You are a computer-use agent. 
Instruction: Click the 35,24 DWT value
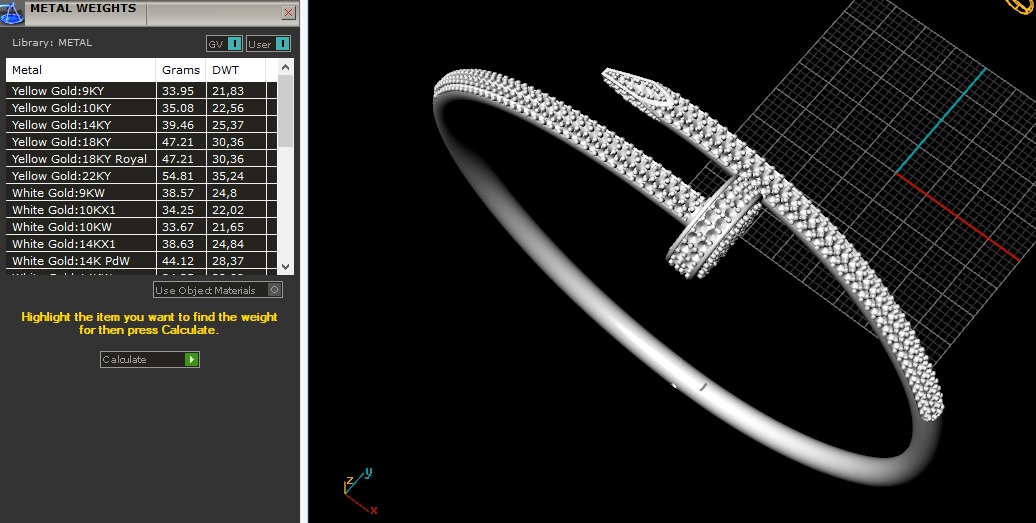coord(228,176)
